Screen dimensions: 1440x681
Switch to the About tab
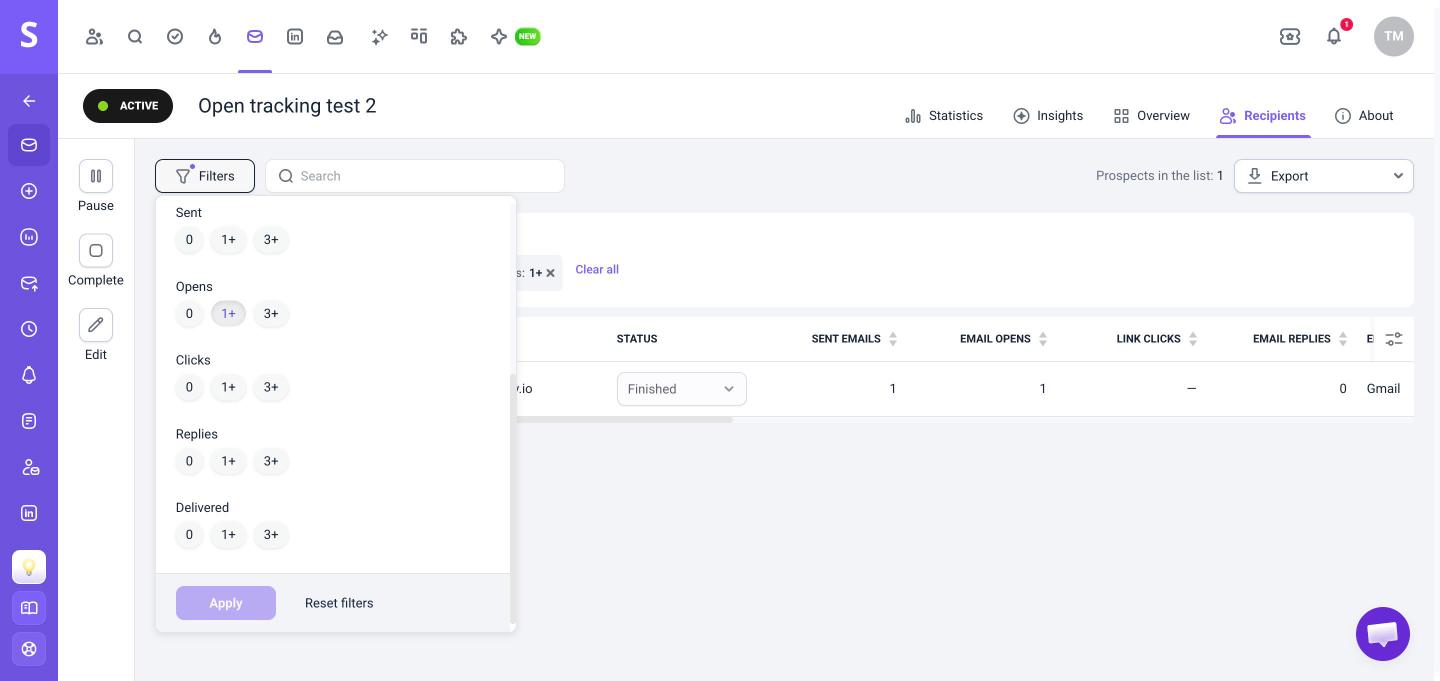1364,116
